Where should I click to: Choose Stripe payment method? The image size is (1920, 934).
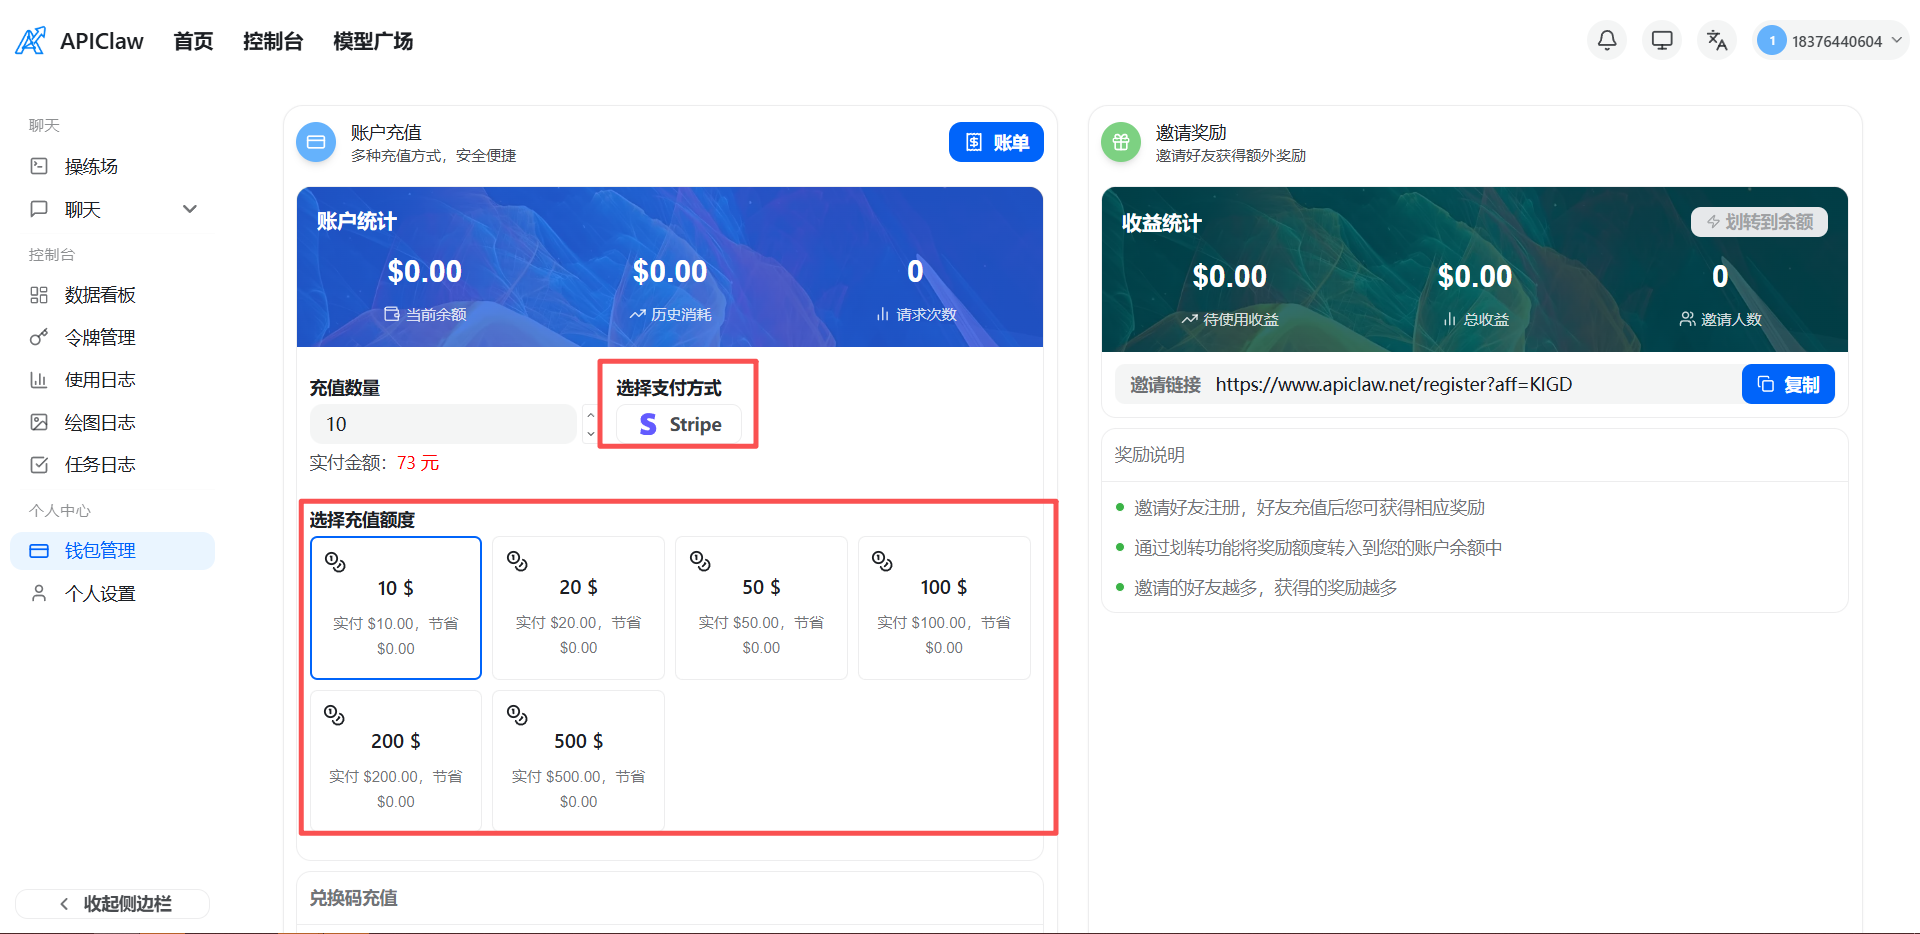click(679, 424)
